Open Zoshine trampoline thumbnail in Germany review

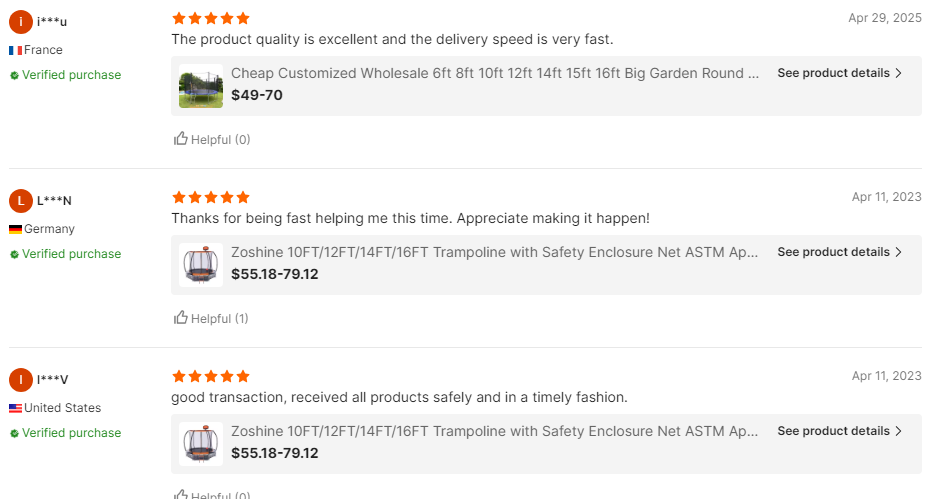coord(201,265)
